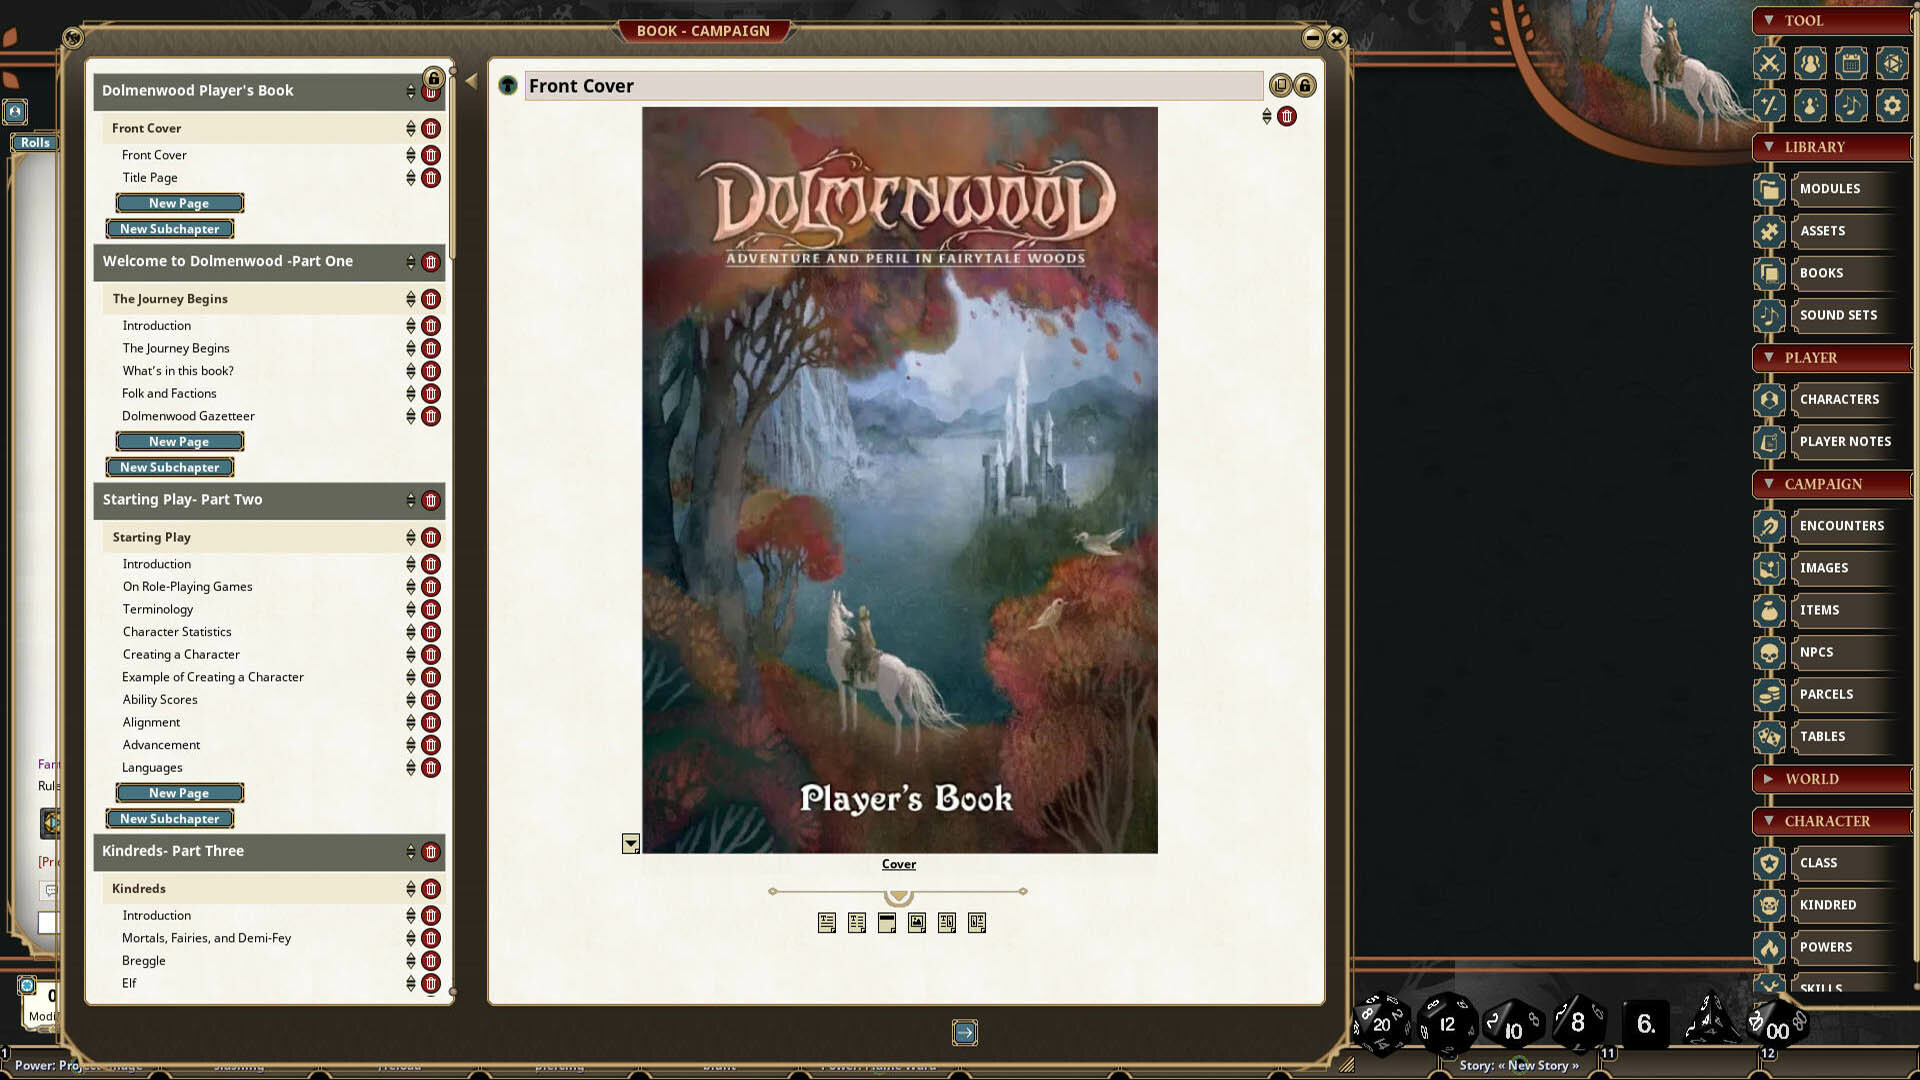Open dropdown arrow beside cover image

click(630, 844)
